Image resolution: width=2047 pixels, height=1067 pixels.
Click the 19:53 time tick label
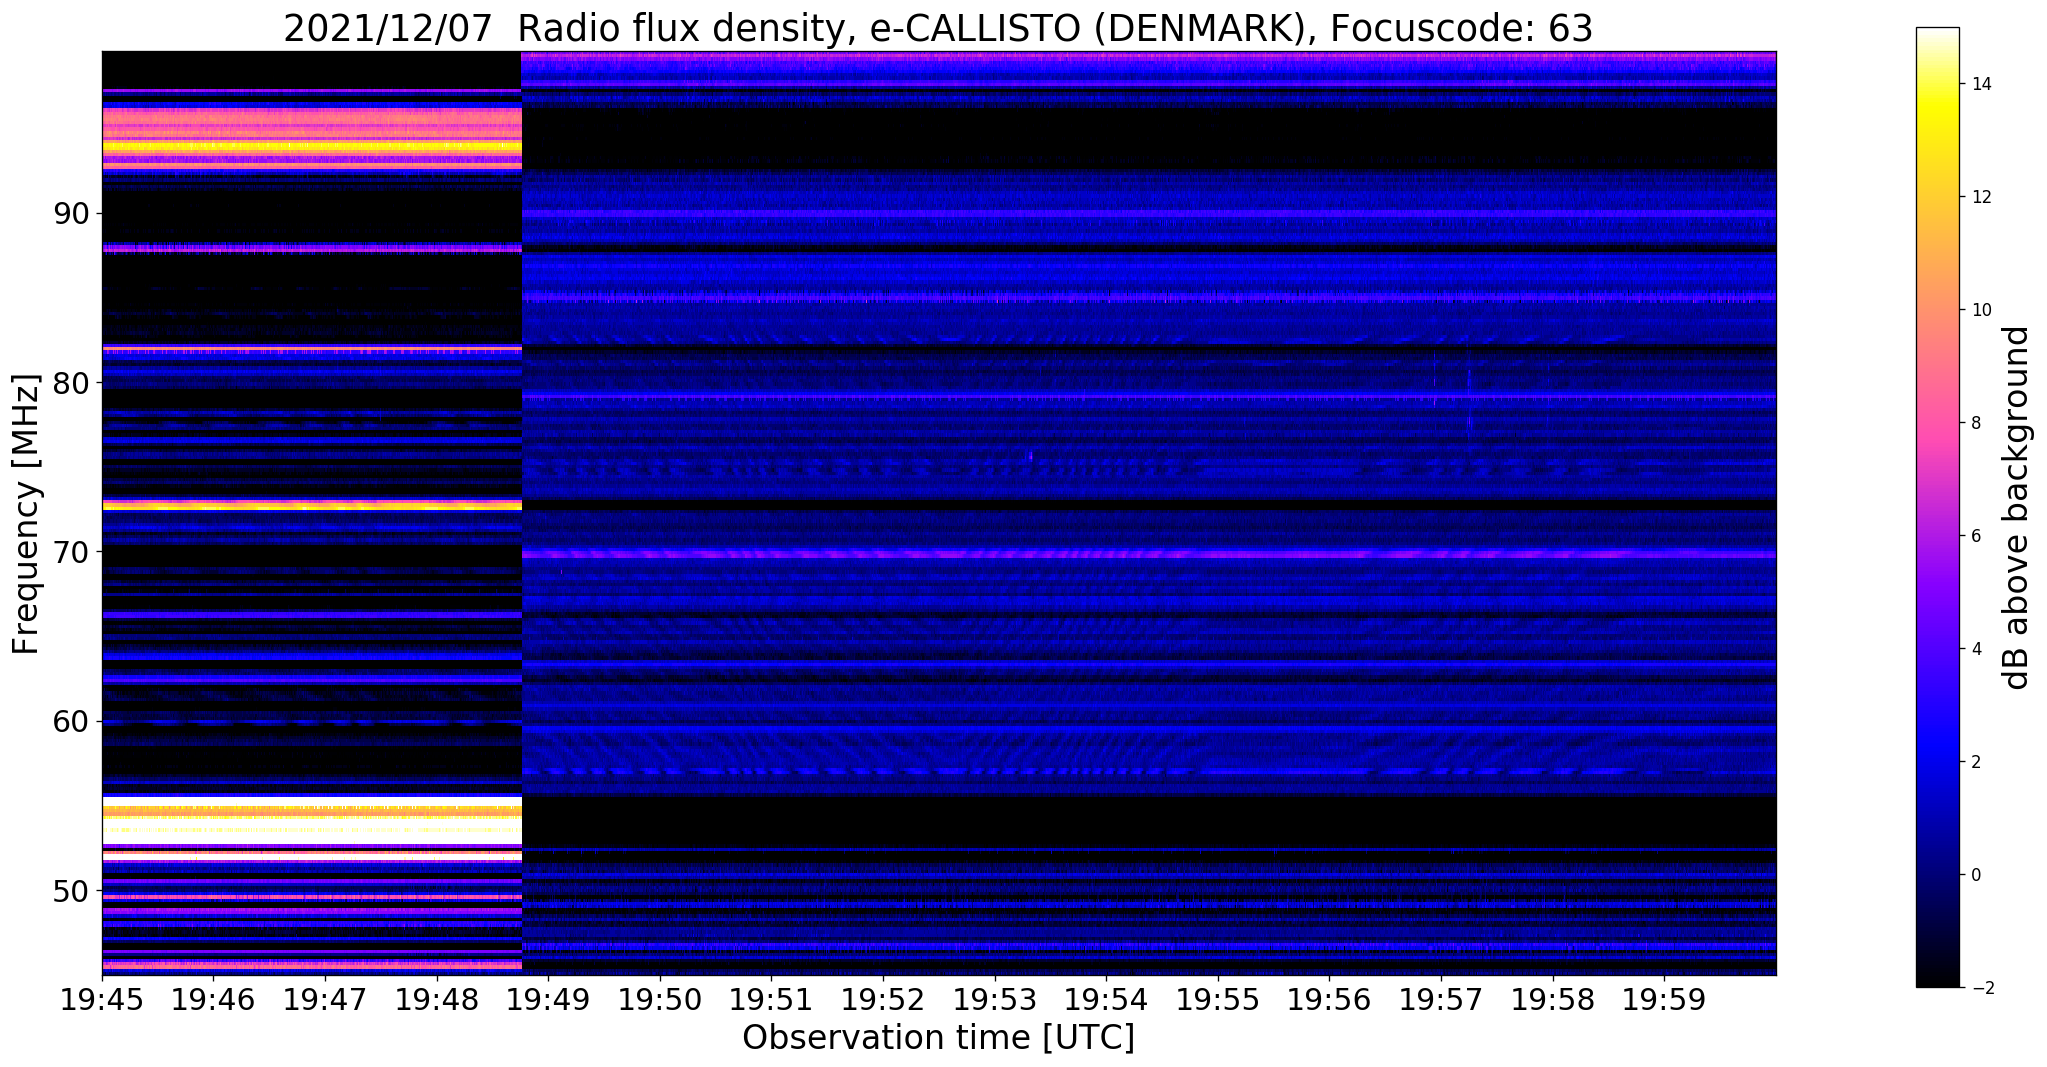(x=995, y=999)
